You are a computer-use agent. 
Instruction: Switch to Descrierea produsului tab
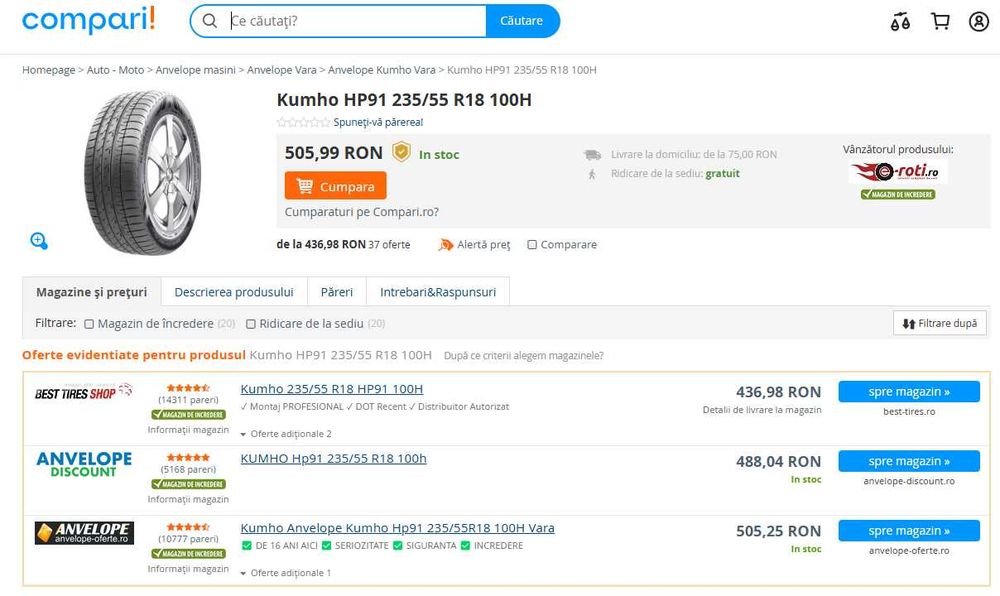point(234,292)
